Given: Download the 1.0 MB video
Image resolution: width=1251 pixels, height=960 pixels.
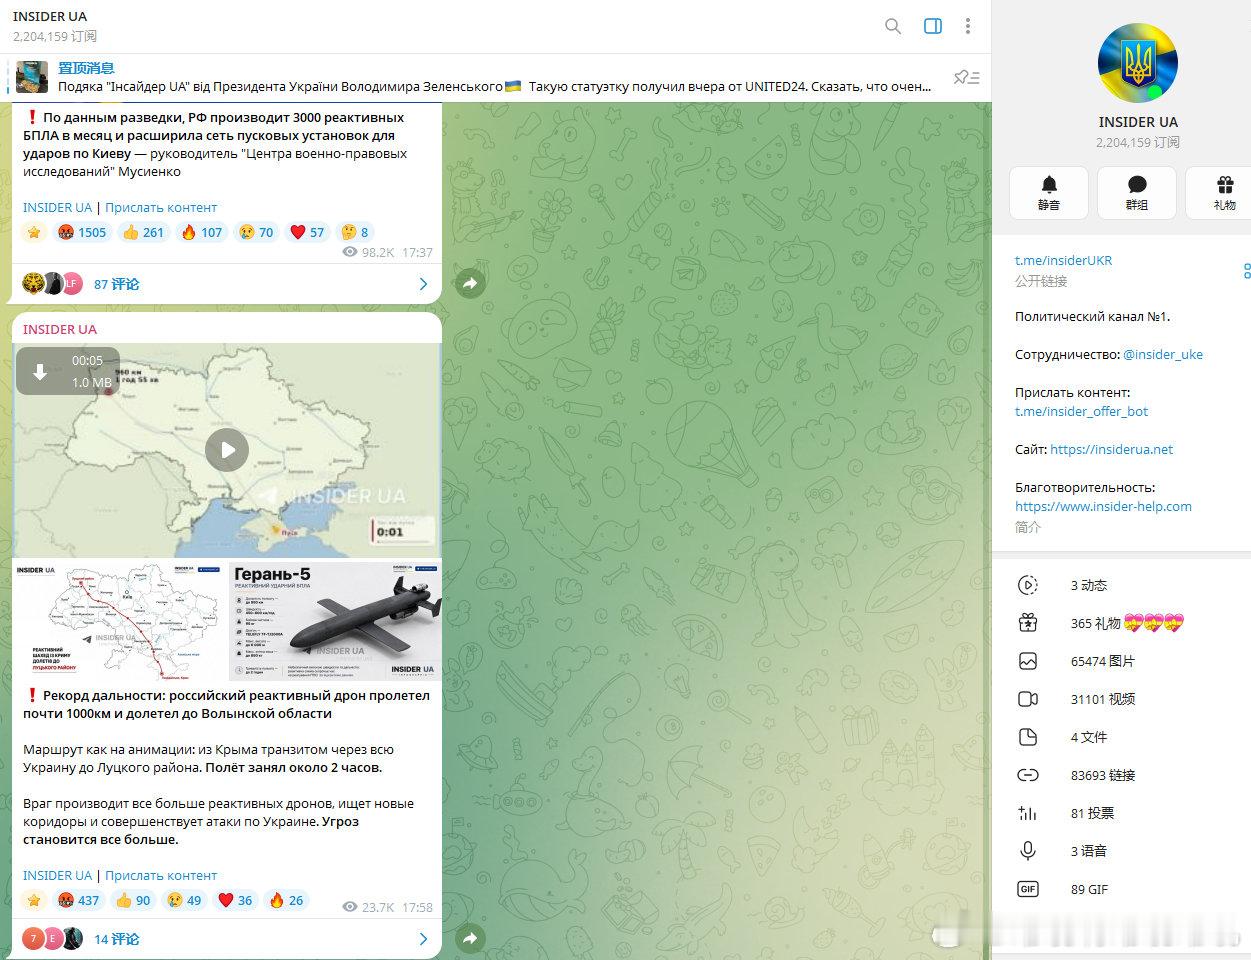Looking at the screenshot, I should pyautogui.click(x=40, y=372).
